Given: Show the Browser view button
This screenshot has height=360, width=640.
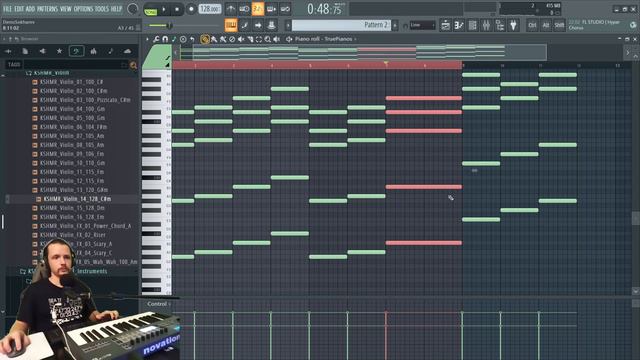Looking at the screenshot, I should pyautogui.click(x=500, y=25).
